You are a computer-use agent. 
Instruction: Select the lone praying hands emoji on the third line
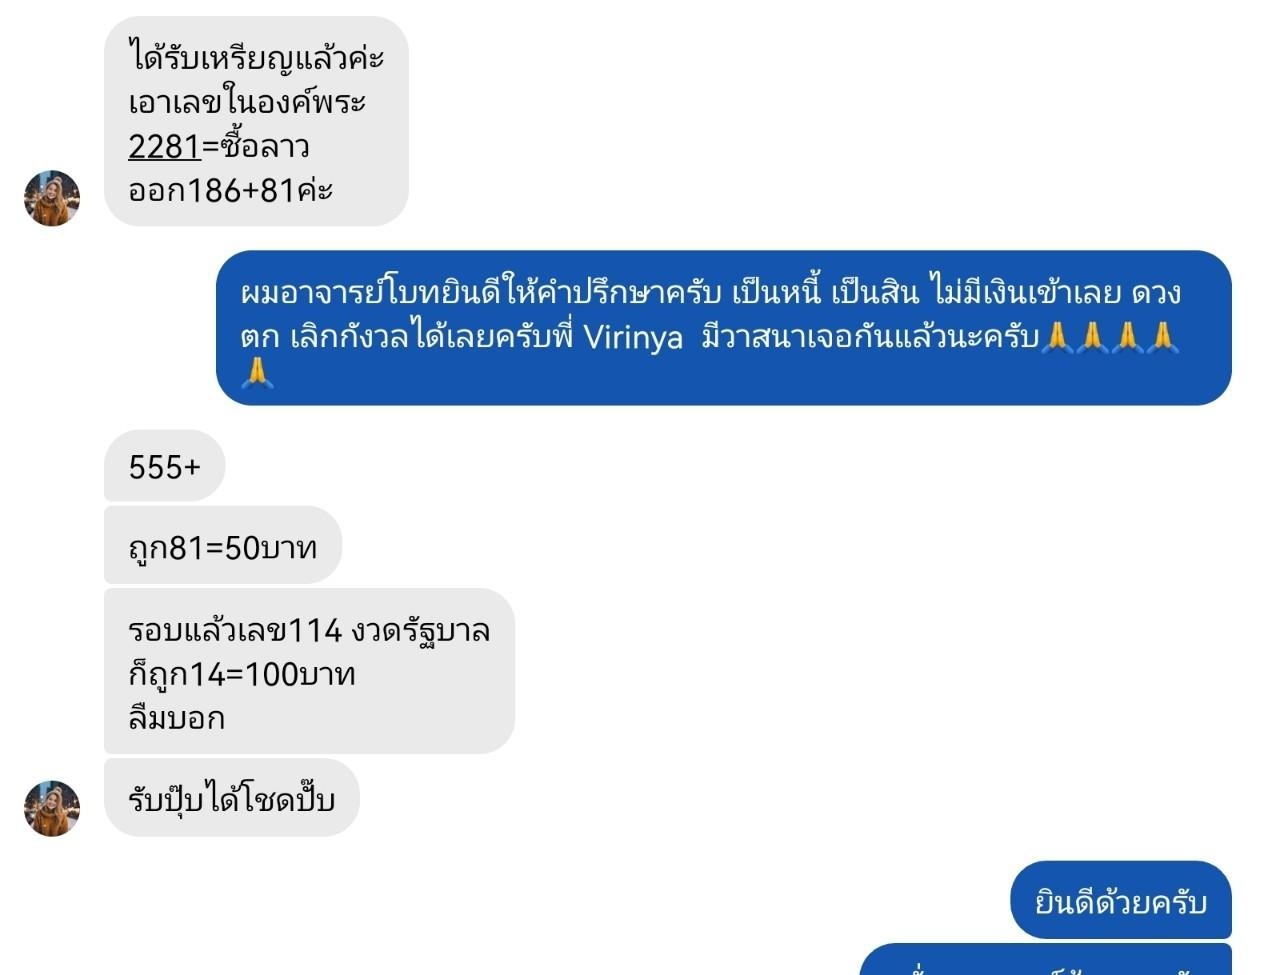(x=257, y=373)
